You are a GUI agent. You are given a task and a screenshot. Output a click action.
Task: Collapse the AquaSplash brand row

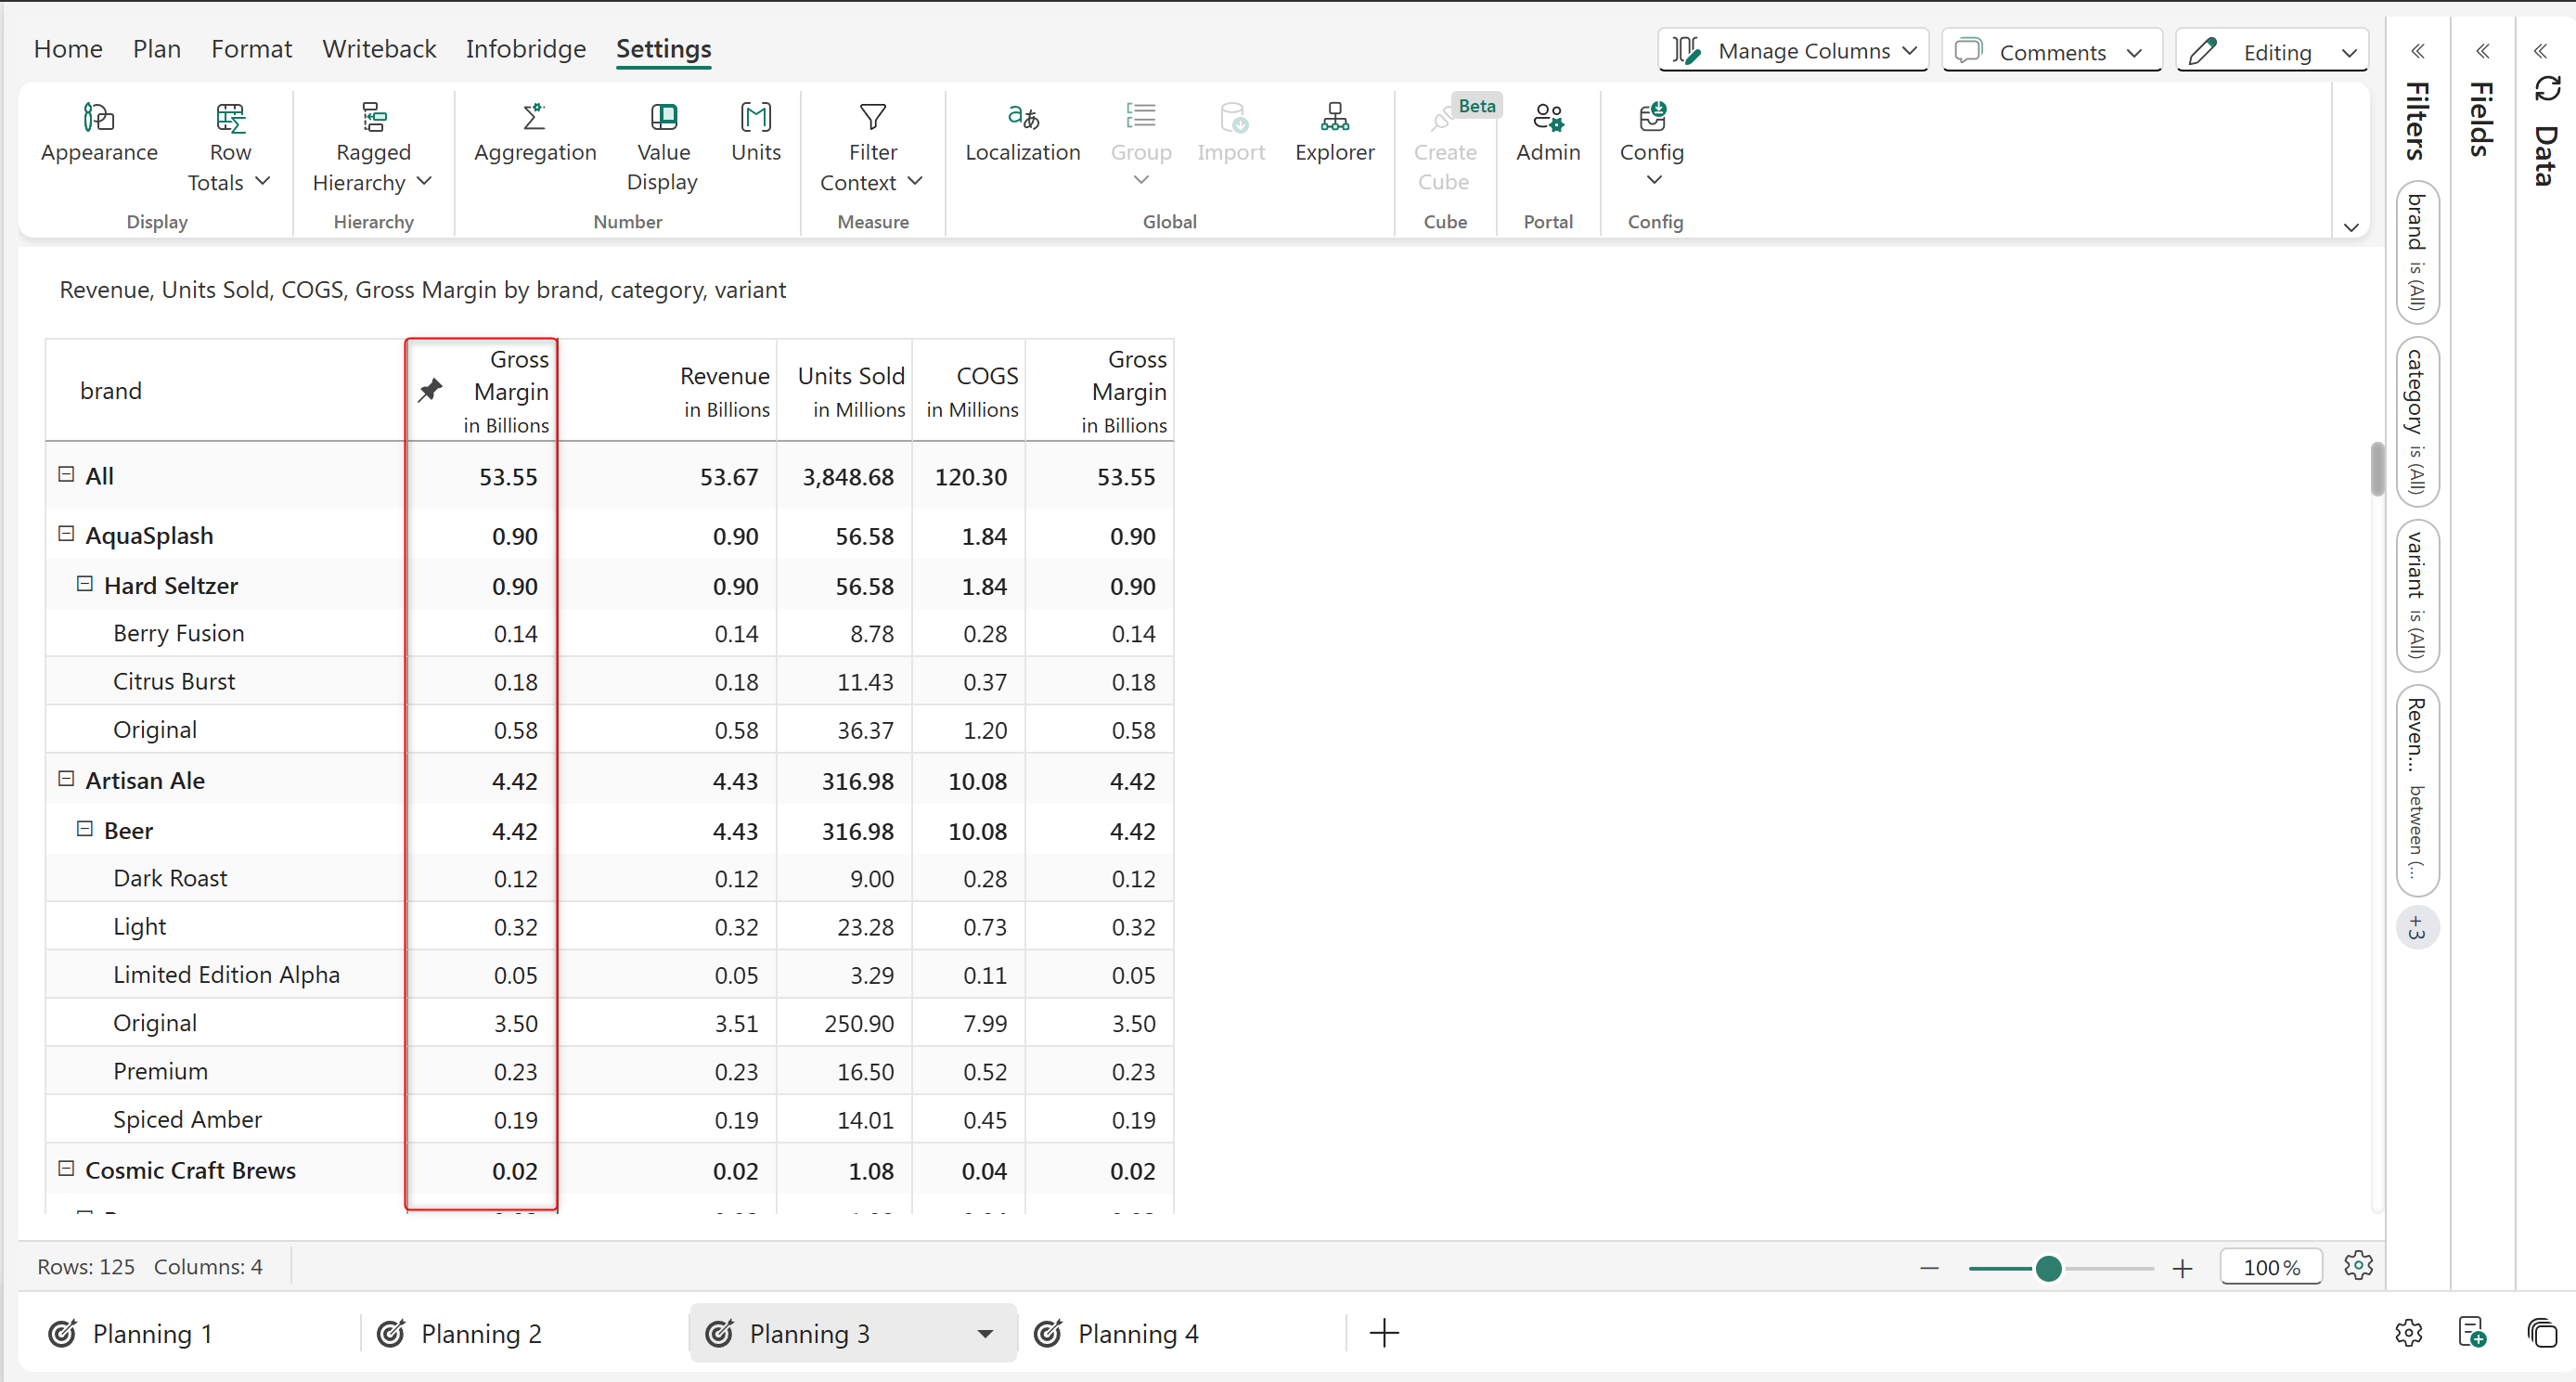66,534
